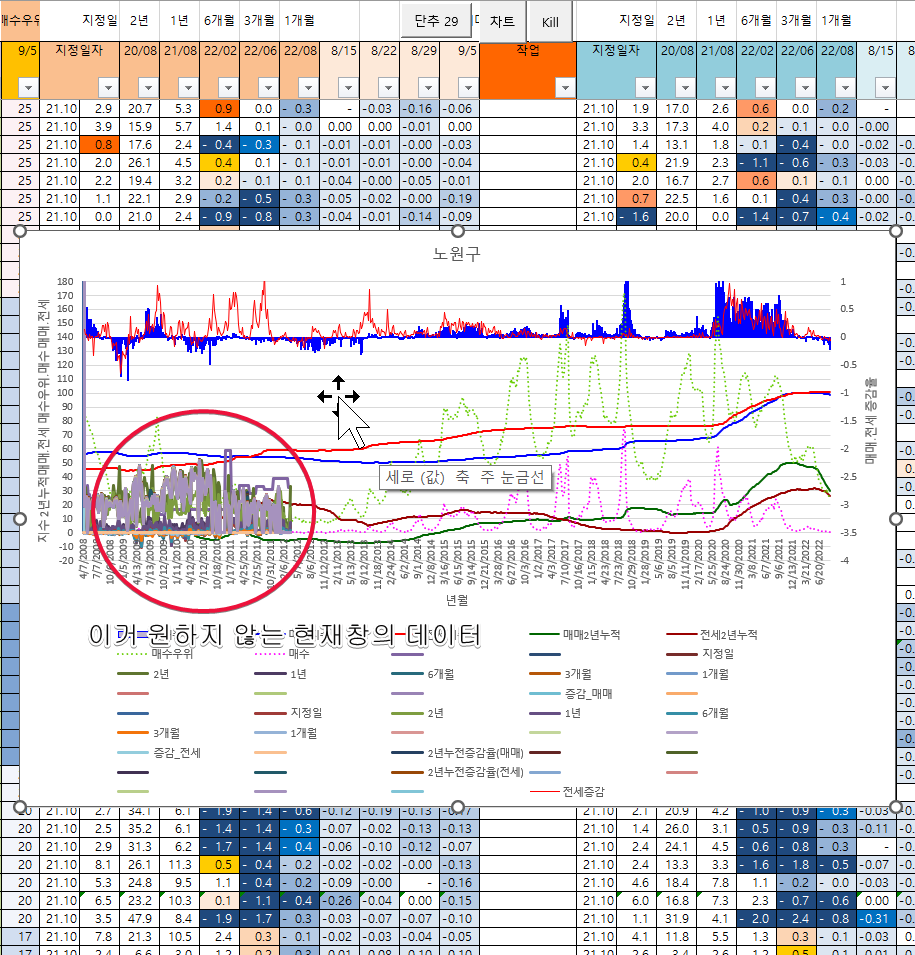Select the cell containing 31.9
This screenshot has width=915, height=955.
(676, 918)
